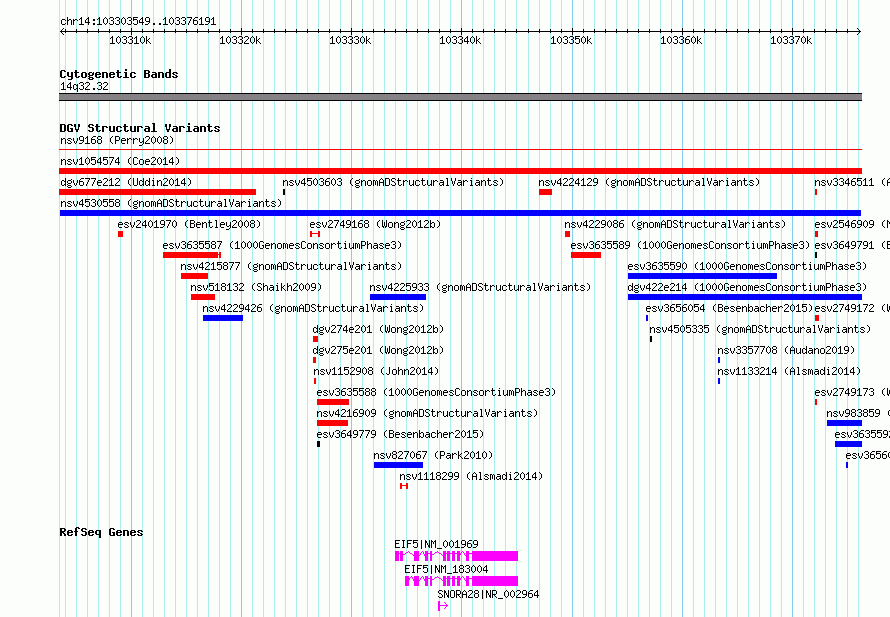Click dgv275e201 (Wong2012b) label
The height and width of the screenshot is (617, 890).
(x=378, y=350)
